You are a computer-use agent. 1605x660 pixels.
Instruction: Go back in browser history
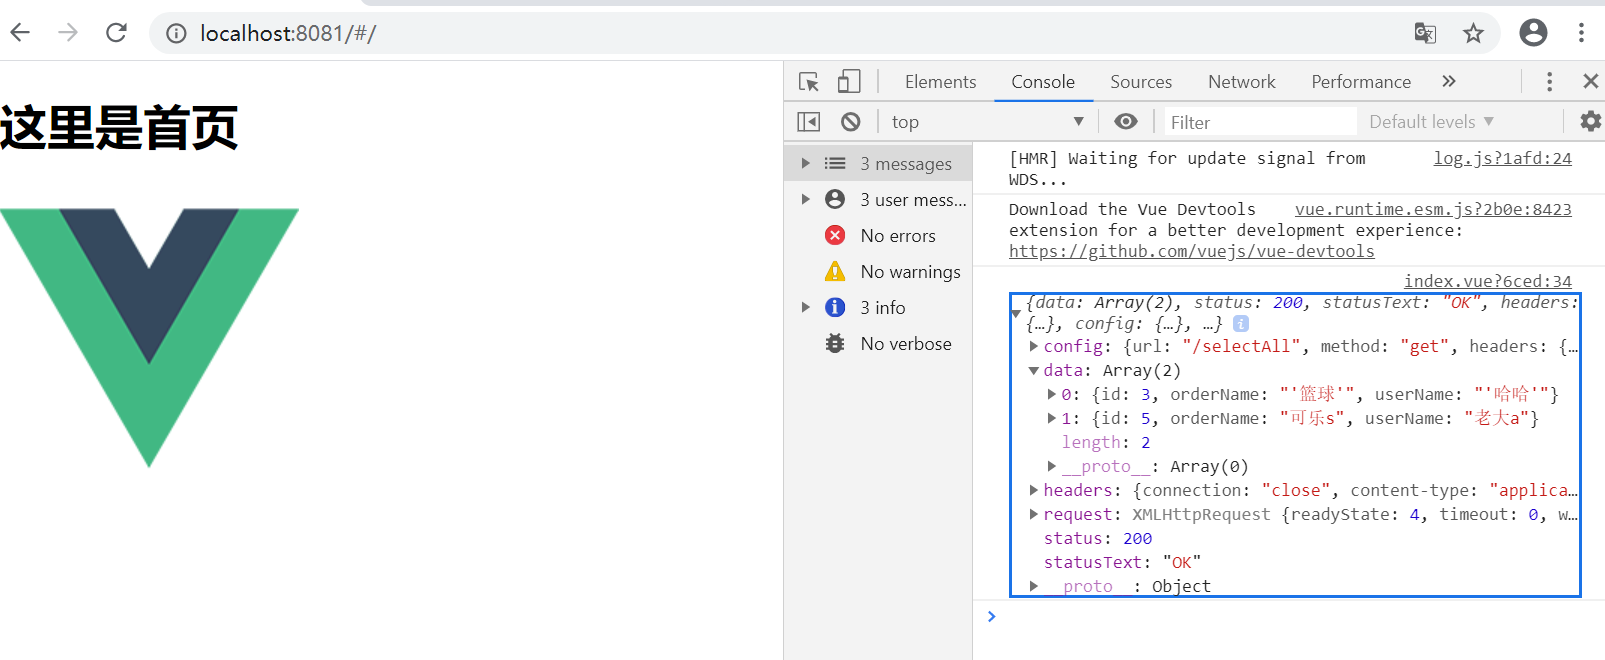[20, 33]
